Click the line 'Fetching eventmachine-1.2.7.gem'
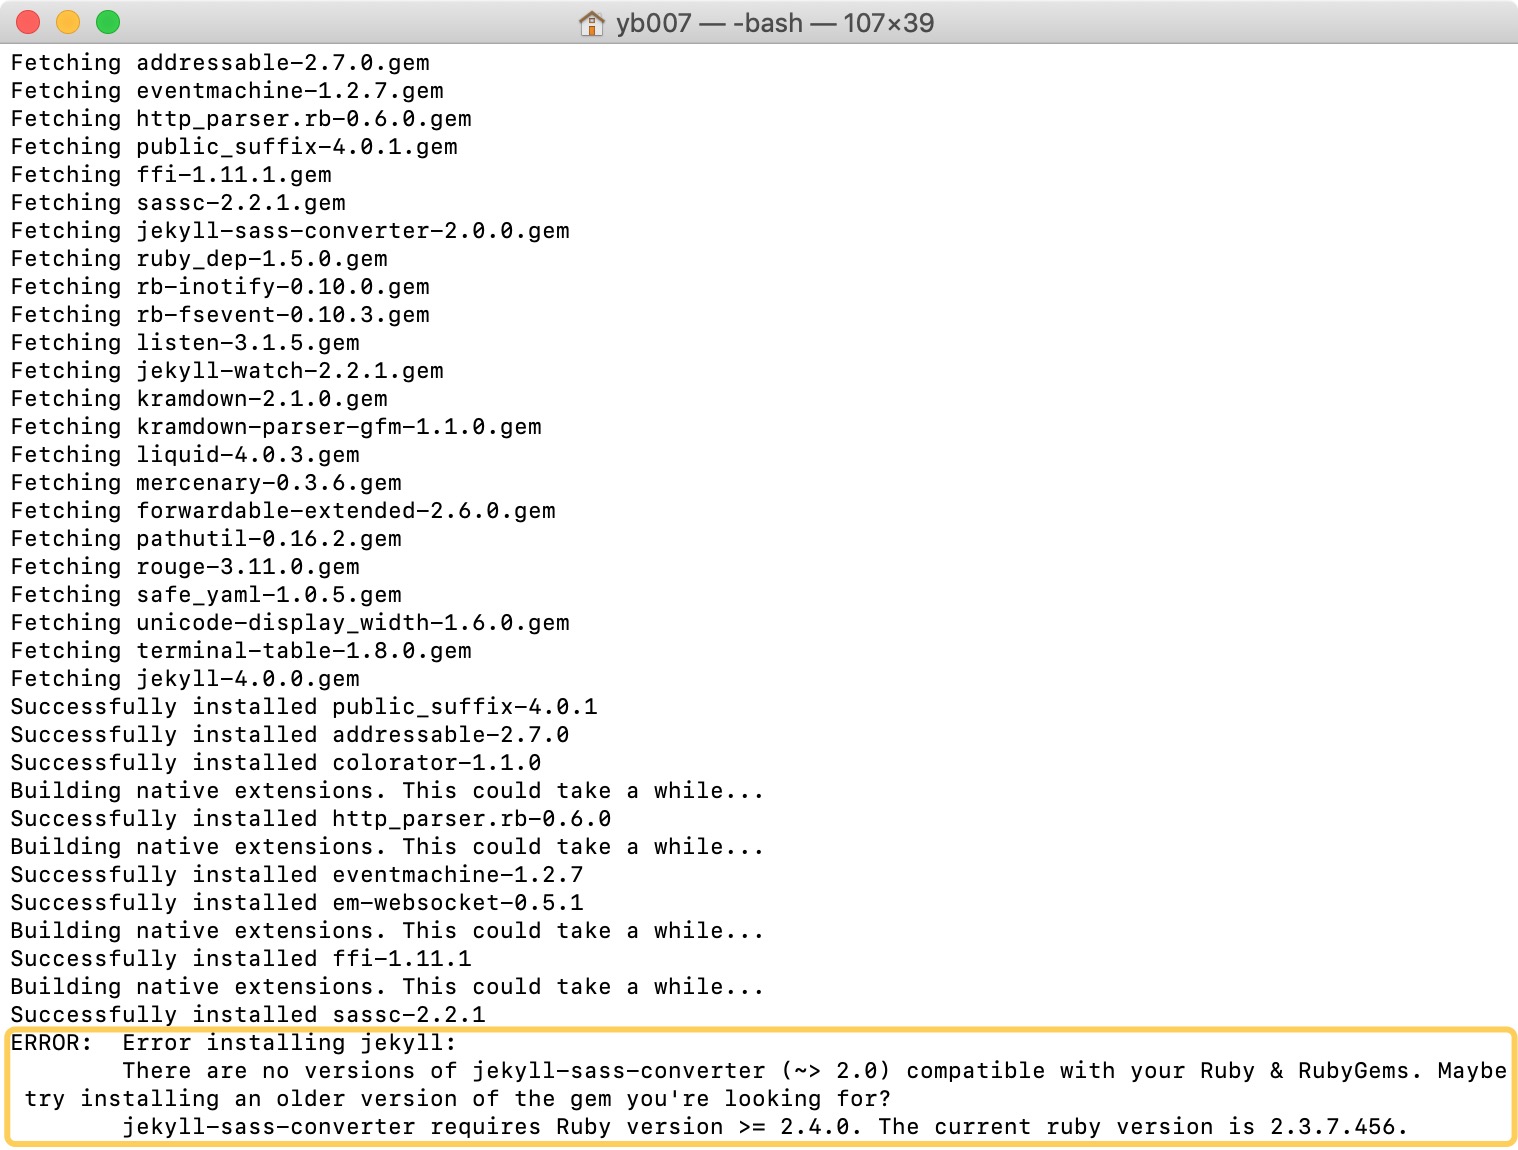Image resolution: width=1518 pixels, height=1150 pixels. click(227, 91)
